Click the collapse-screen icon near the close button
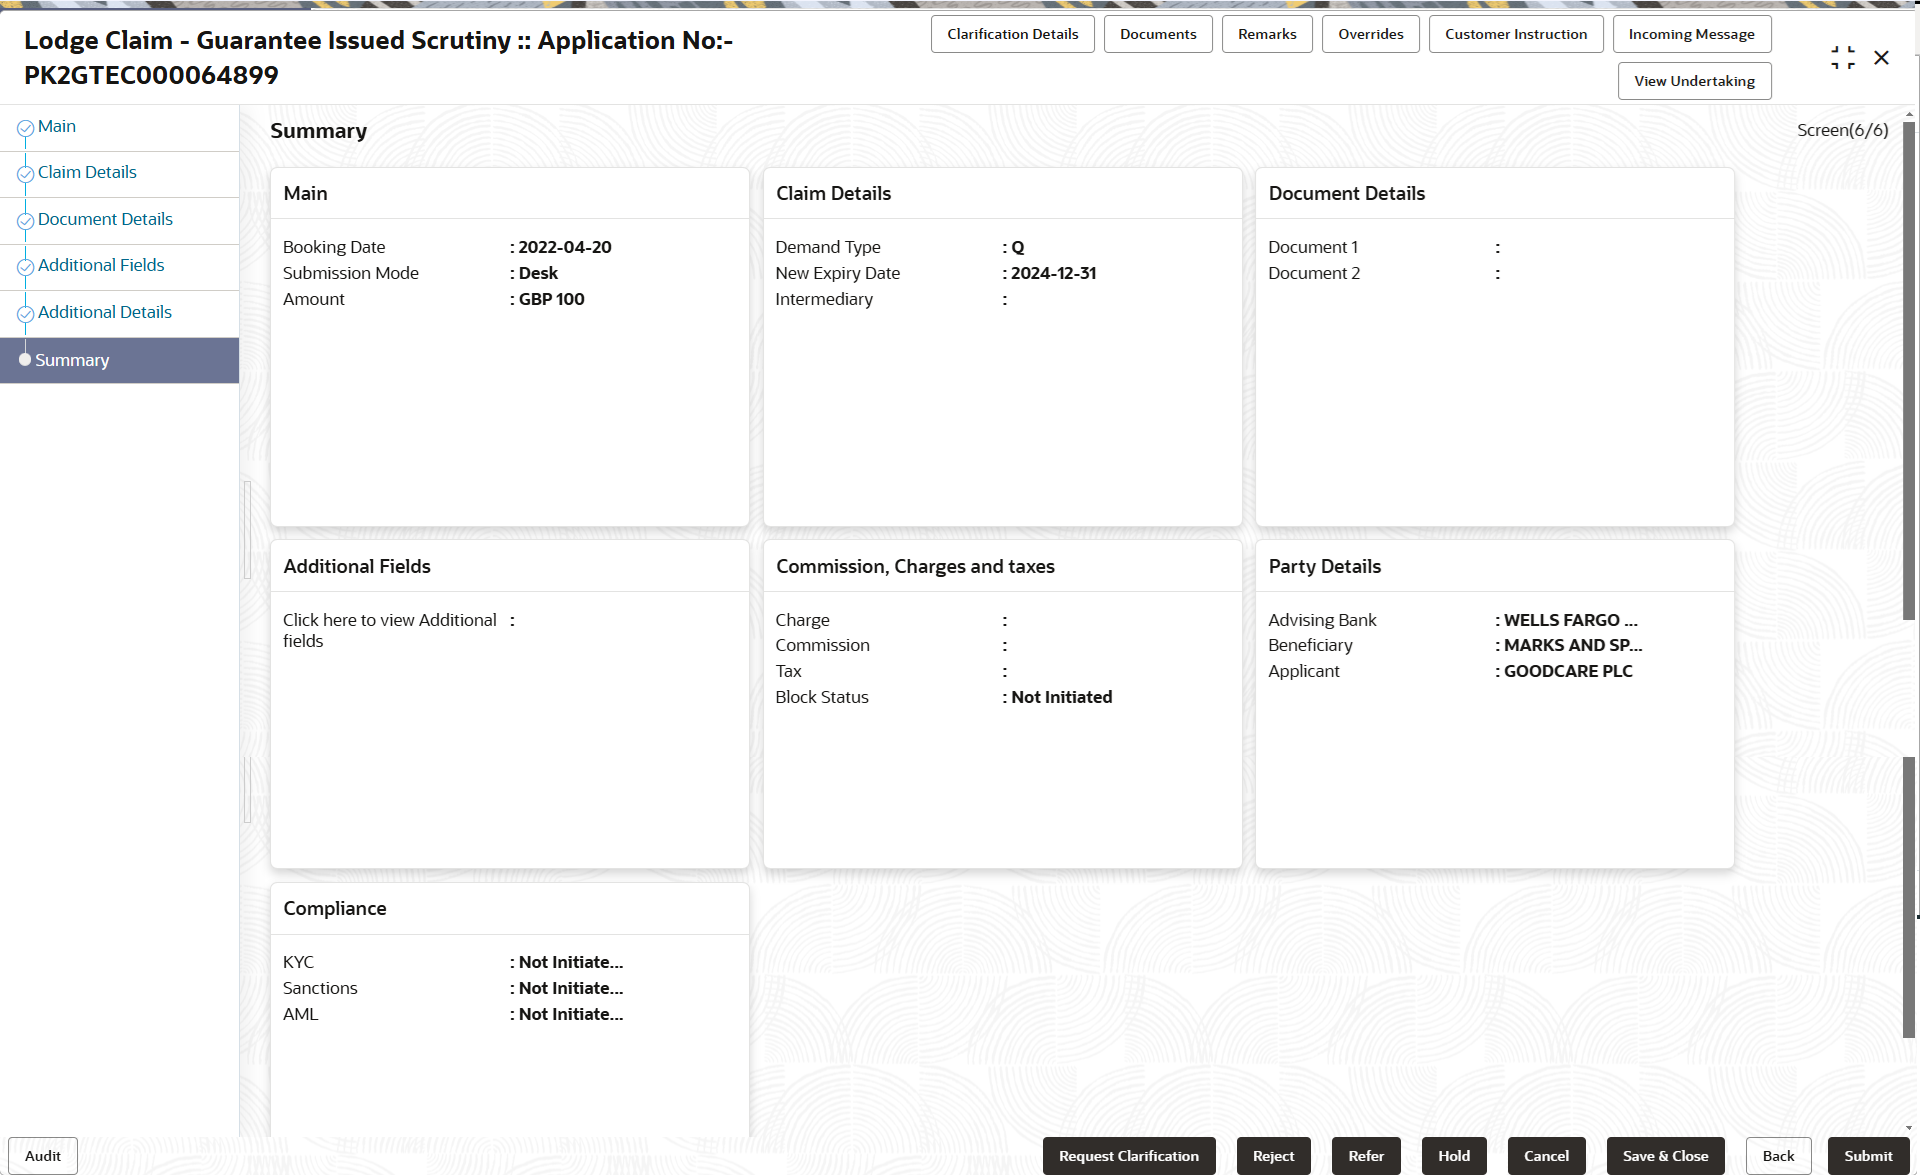 [x=1843, y=58]
